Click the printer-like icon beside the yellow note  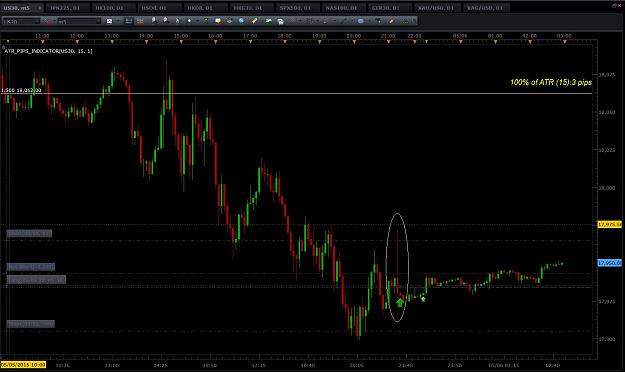[x=230, y=21]
